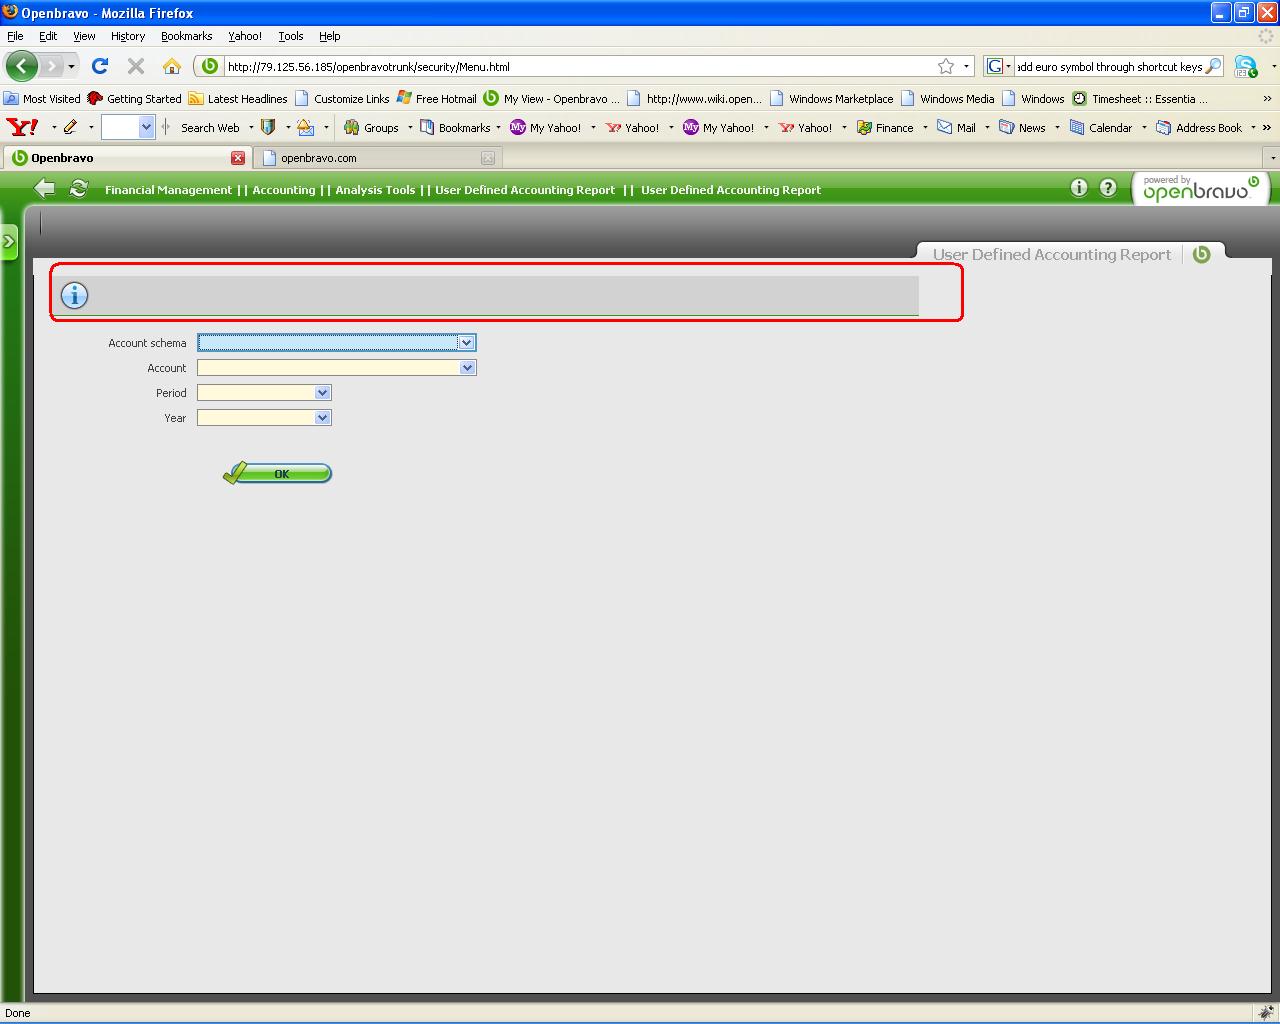This screenshot has width=1280, height=1024.
Task: Click the info icon in message box
Action: pos(74,295)
